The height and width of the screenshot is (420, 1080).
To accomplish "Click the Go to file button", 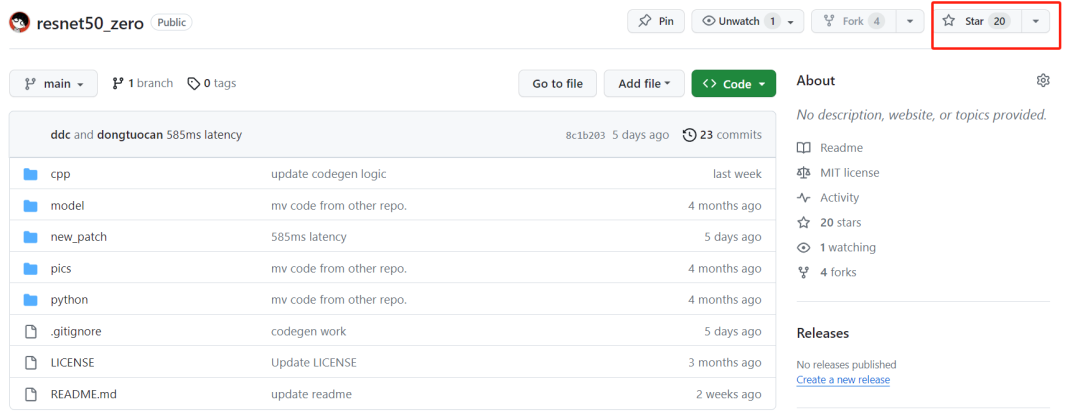I will (x=557, y=83).
